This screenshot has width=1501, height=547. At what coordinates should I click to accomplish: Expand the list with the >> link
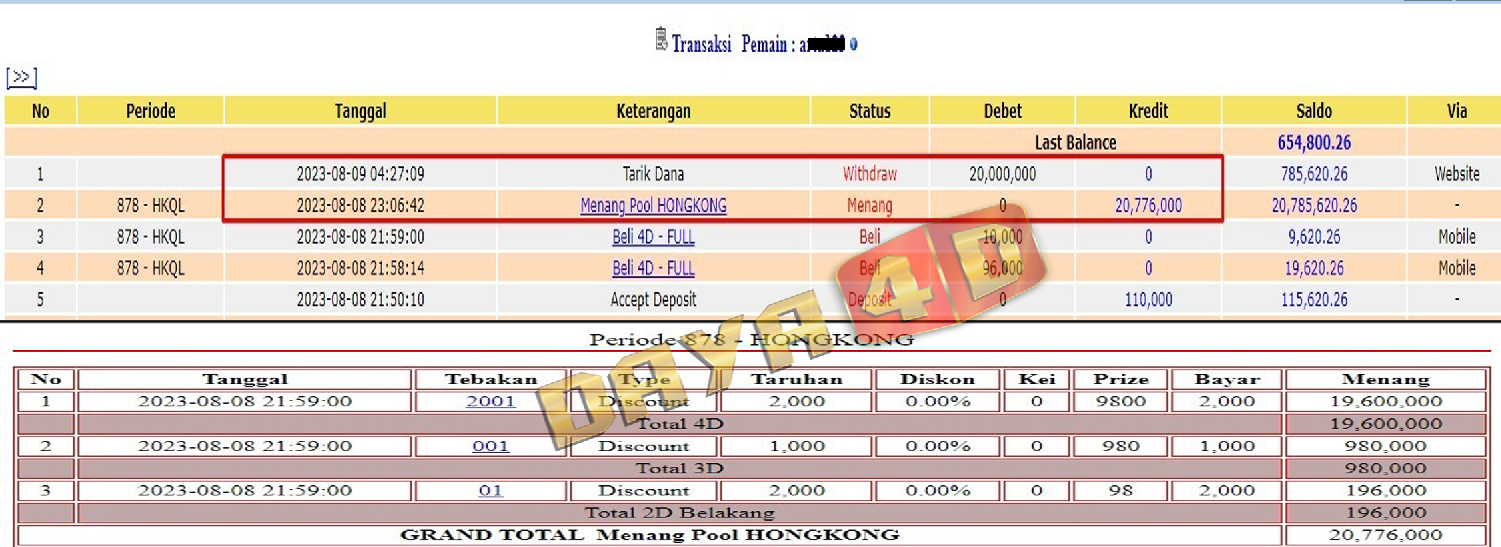21,78
